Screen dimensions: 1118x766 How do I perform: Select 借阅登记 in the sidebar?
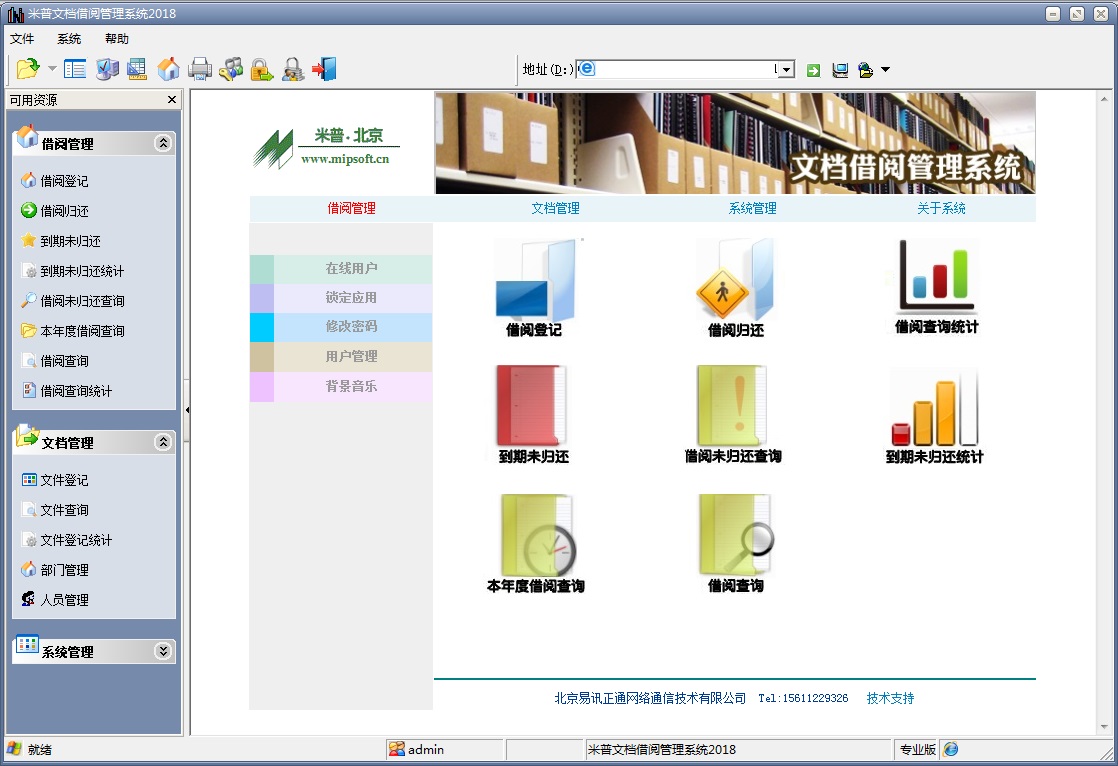[55, 181]
